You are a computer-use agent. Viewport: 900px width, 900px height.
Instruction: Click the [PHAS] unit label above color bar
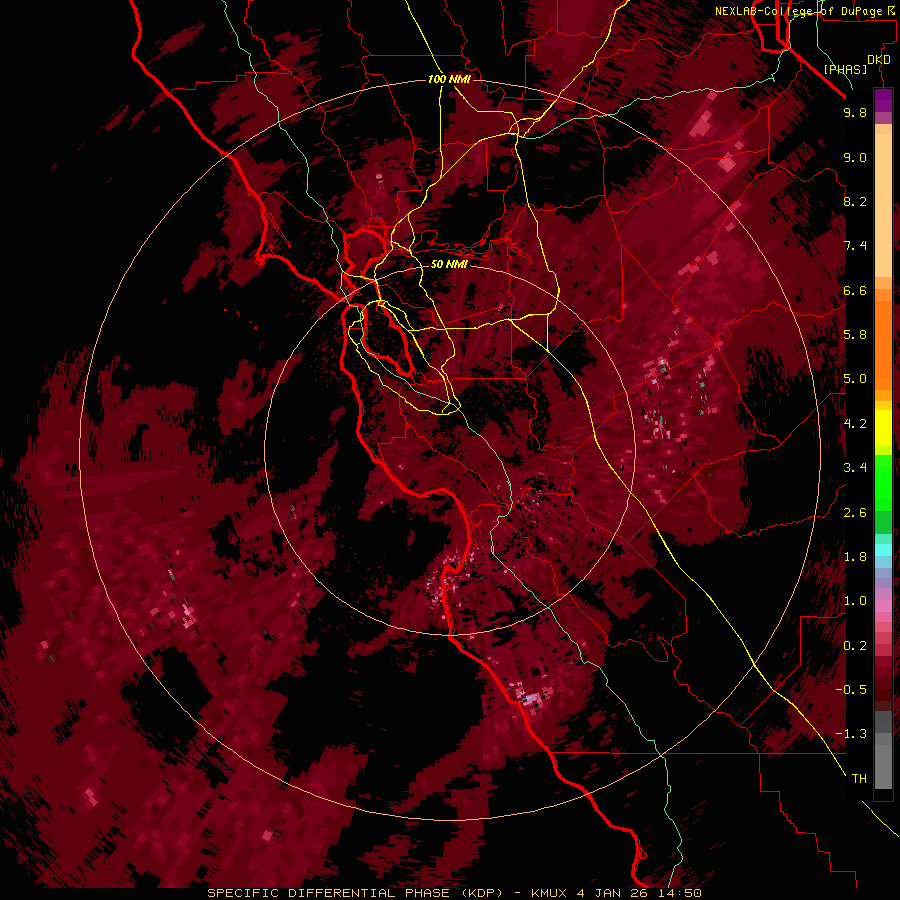click(x=845, y=69)
